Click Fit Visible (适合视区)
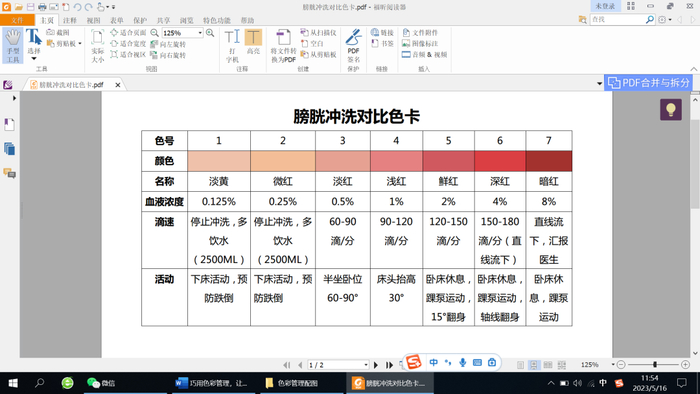 (128, 54)
